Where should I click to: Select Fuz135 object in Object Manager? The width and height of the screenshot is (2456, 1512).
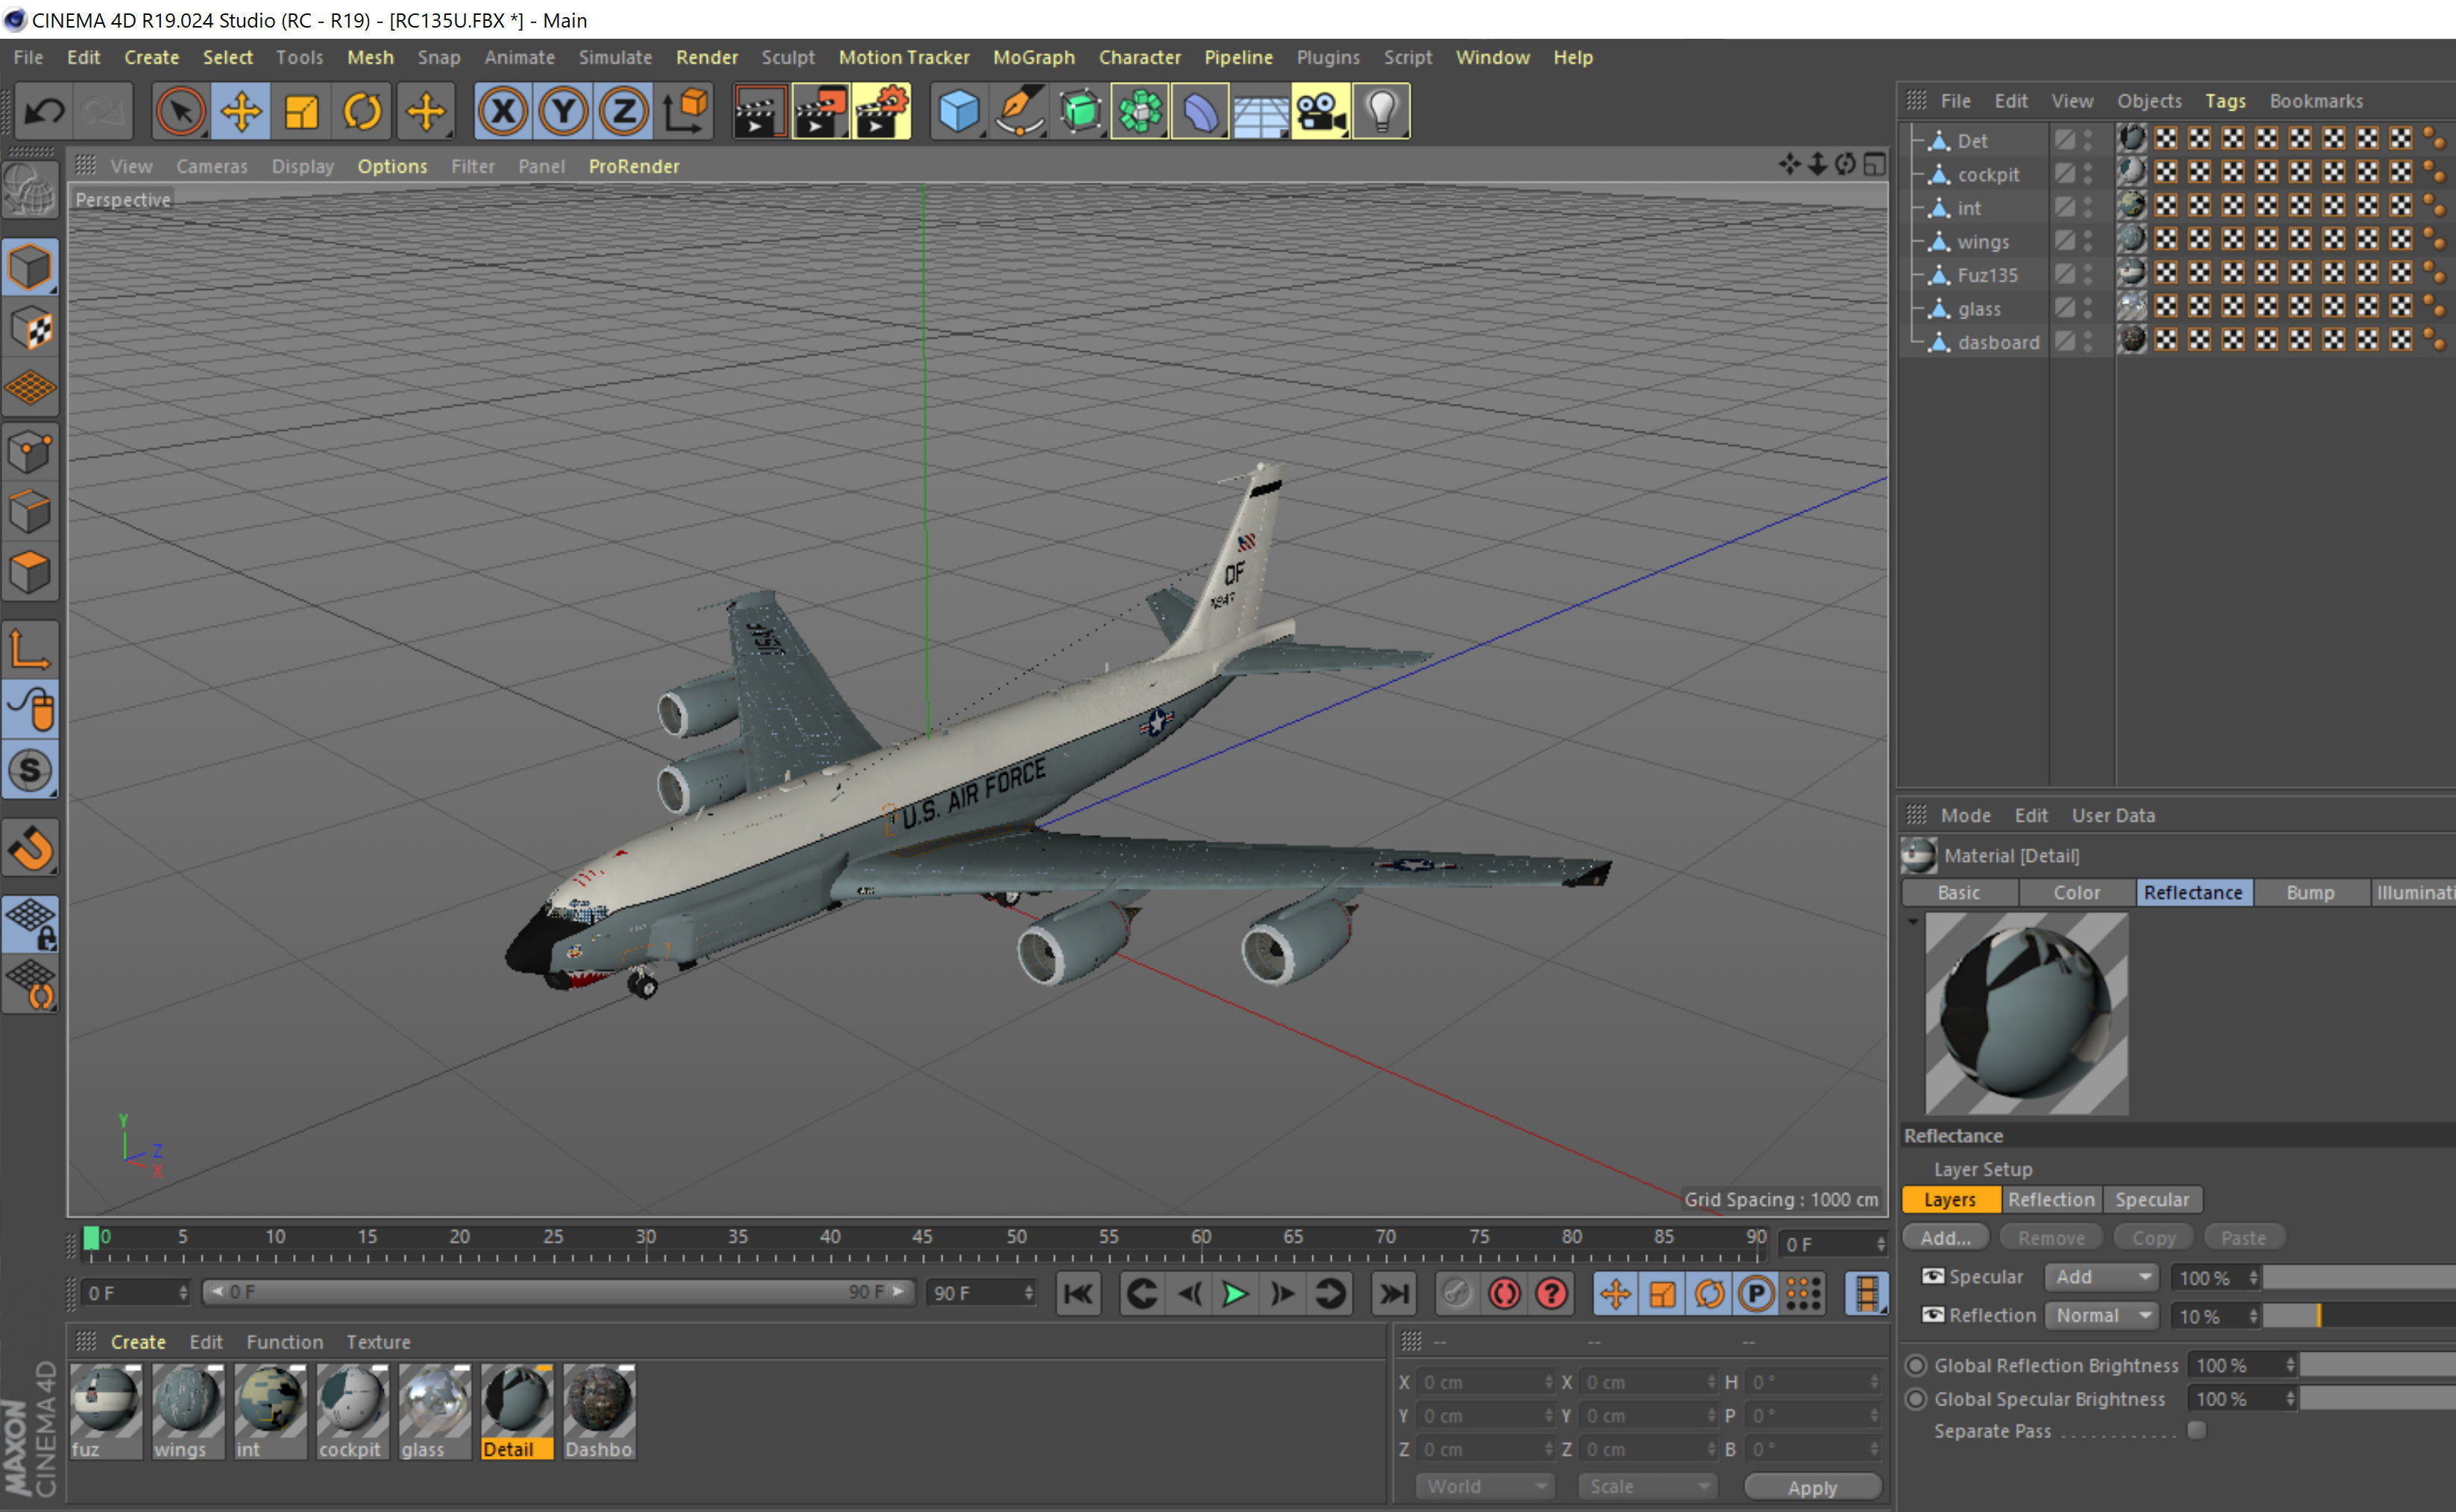click(x=1986, y=275)
